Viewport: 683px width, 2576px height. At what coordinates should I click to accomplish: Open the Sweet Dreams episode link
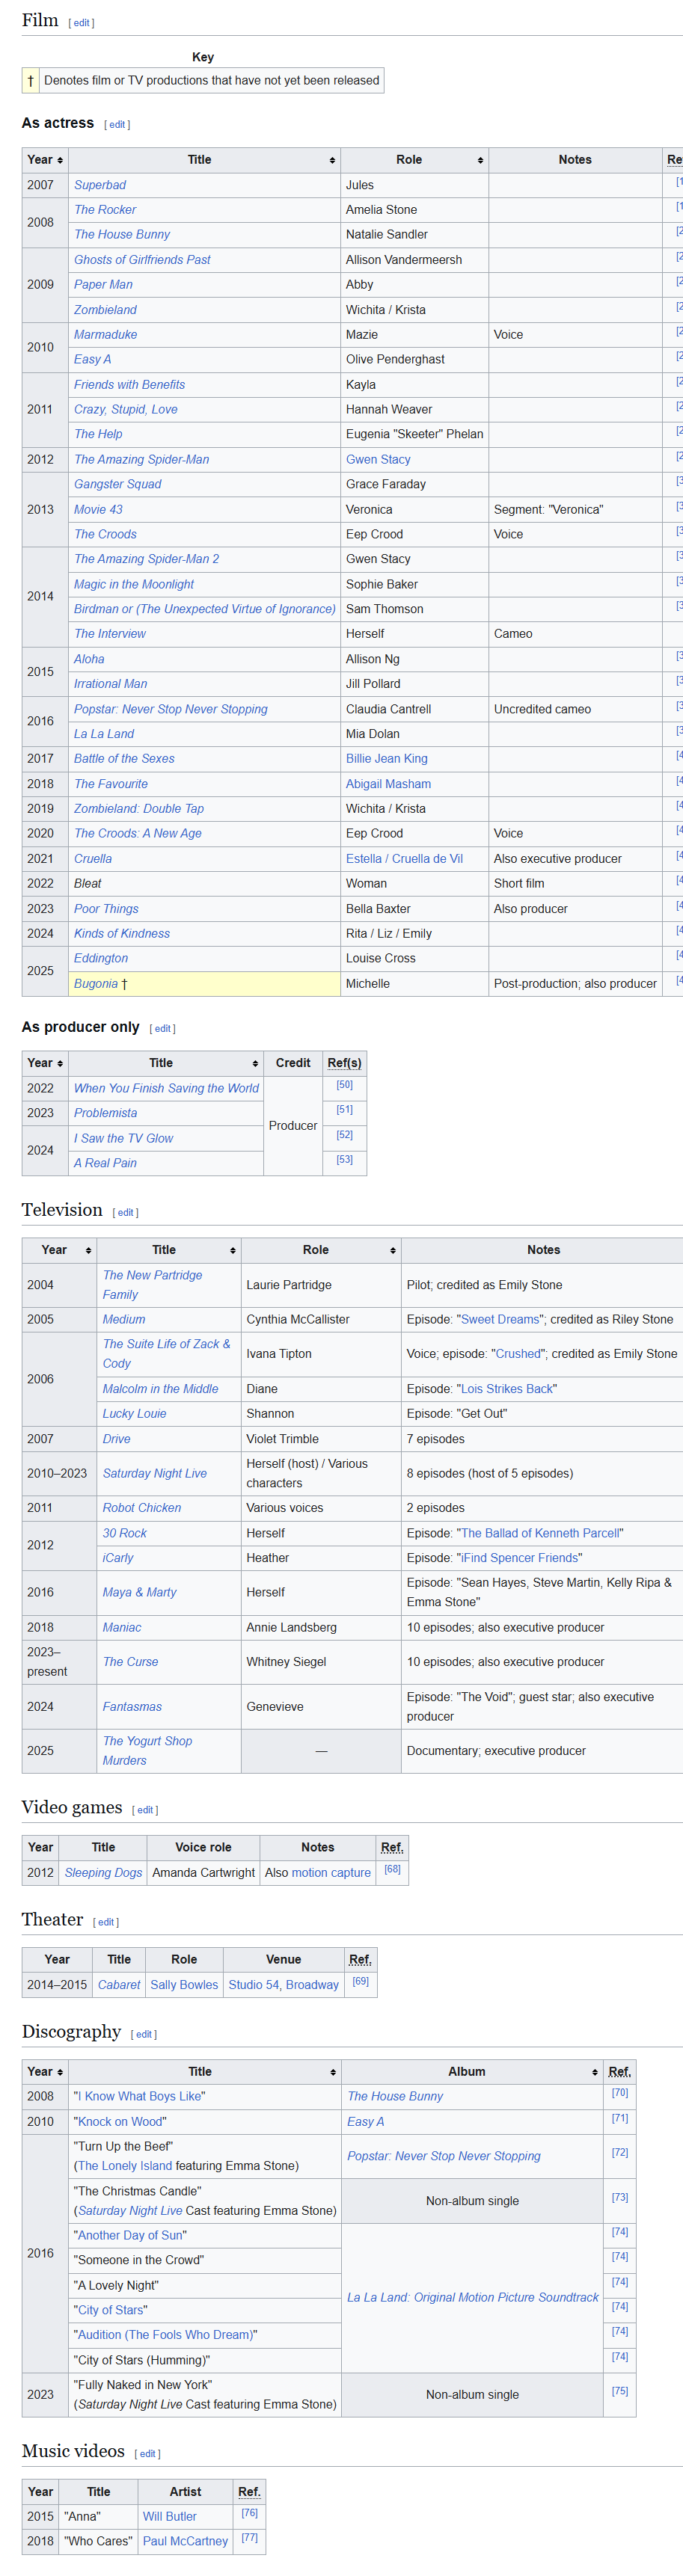point(499,1320)
